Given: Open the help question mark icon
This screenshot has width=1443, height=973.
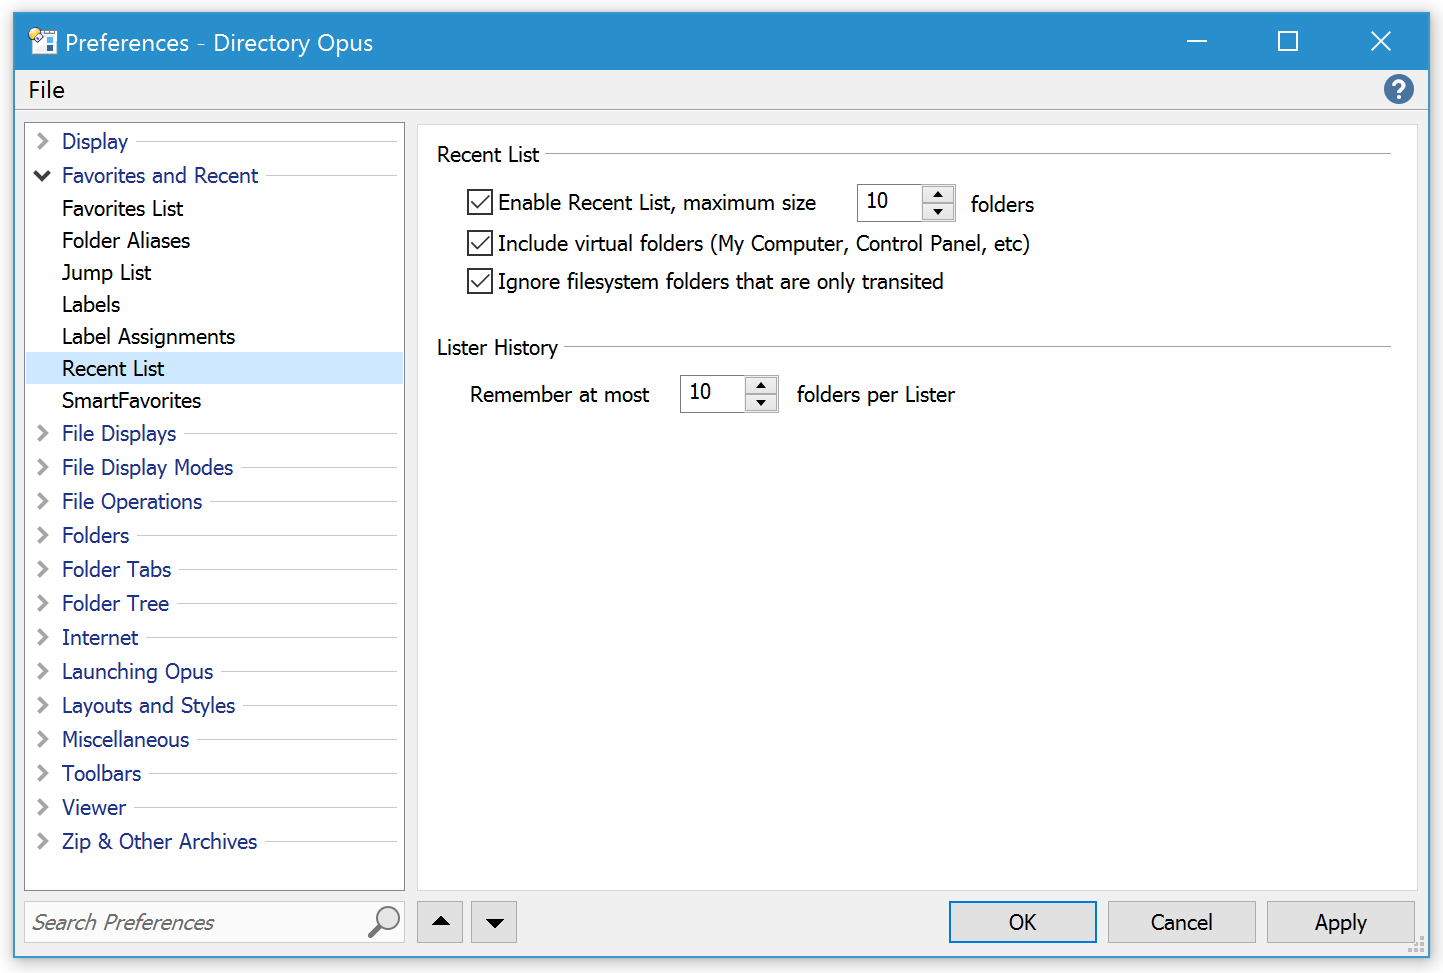Looking at the screenshot, I should point(1398,90).
